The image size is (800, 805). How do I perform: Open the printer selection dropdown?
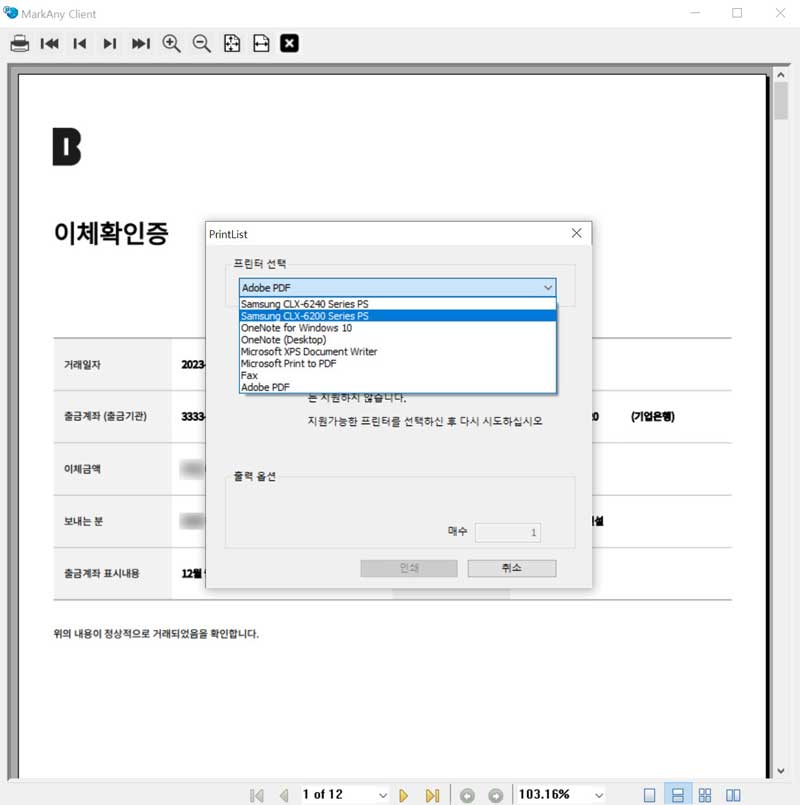[547, 287]
